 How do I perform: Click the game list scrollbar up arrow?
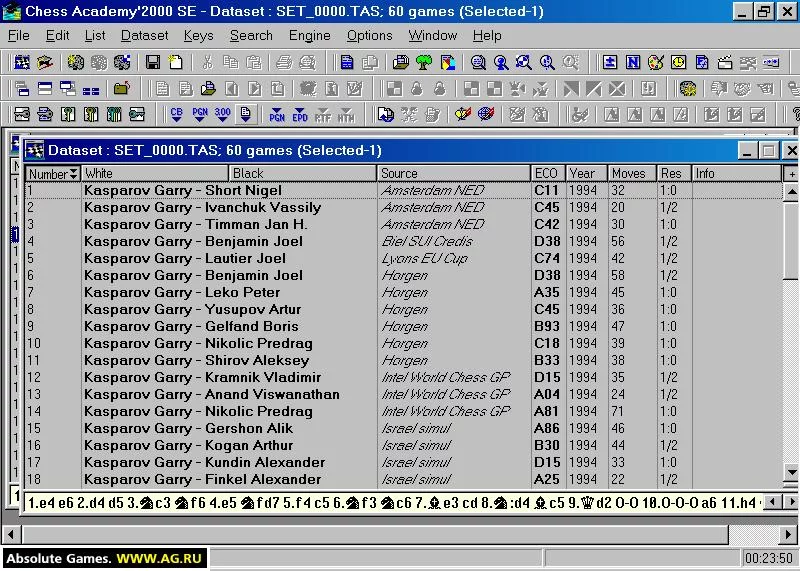coord(791,192)
